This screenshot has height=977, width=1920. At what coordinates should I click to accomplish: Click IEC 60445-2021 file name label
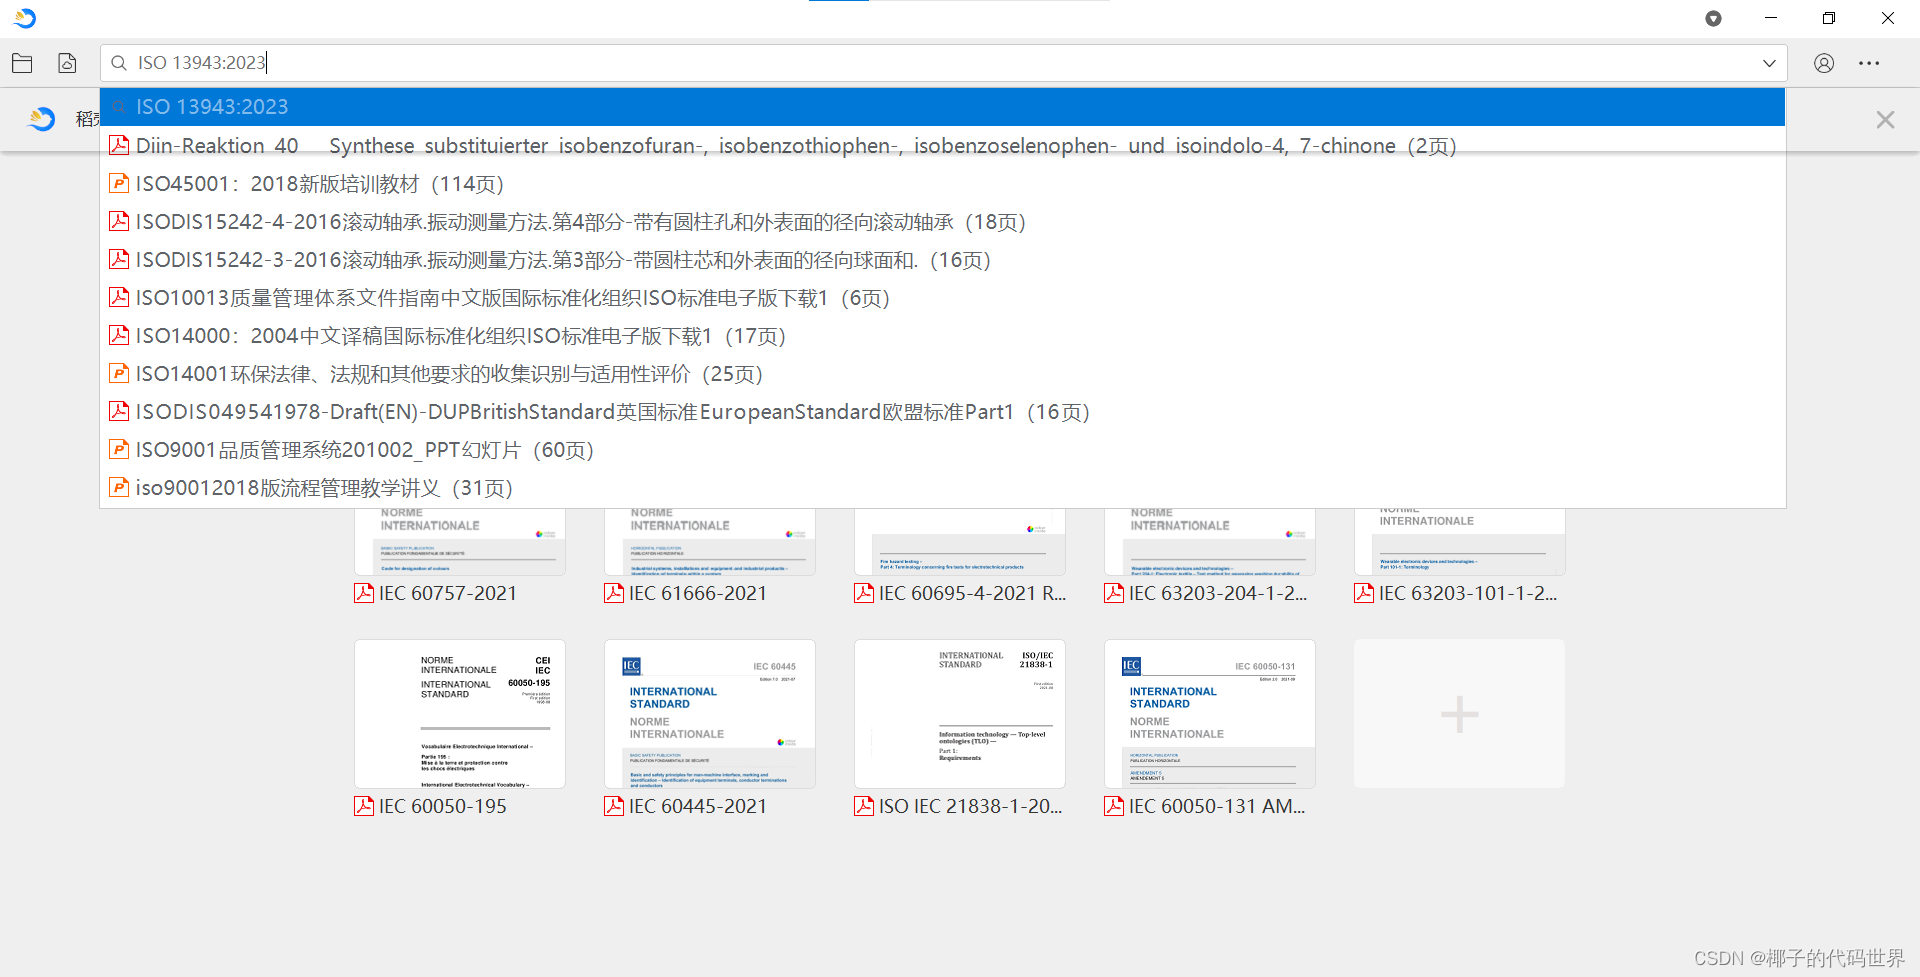(x=698, y=806)
